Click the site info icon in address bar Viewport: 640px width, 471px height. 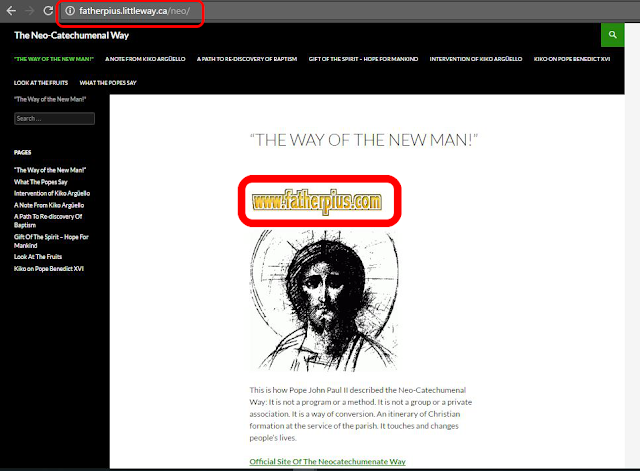(x=70, y=11)
